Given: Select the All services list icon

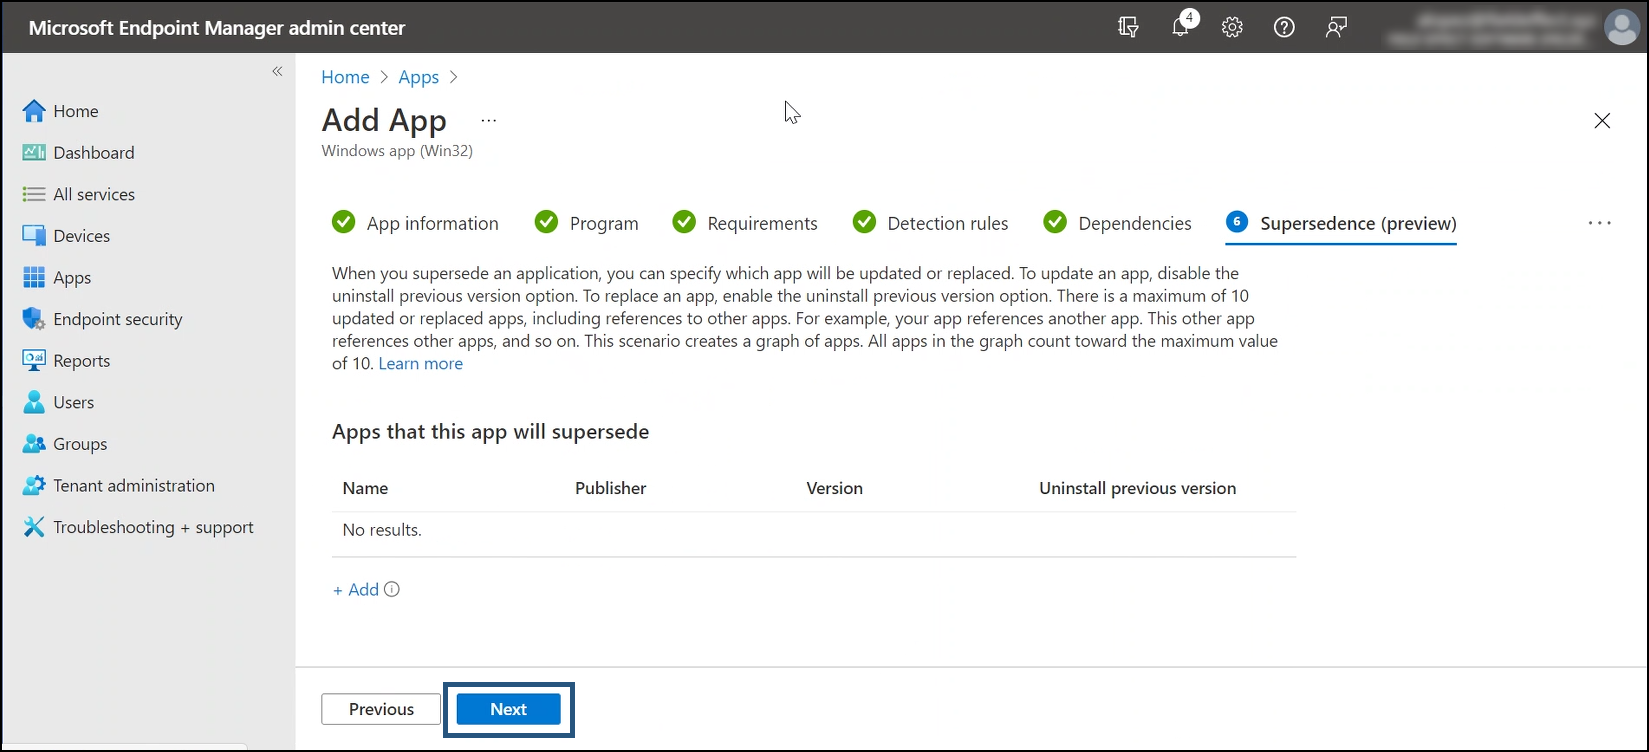Looking at the screenshot, I should click(x=34, y=194).
